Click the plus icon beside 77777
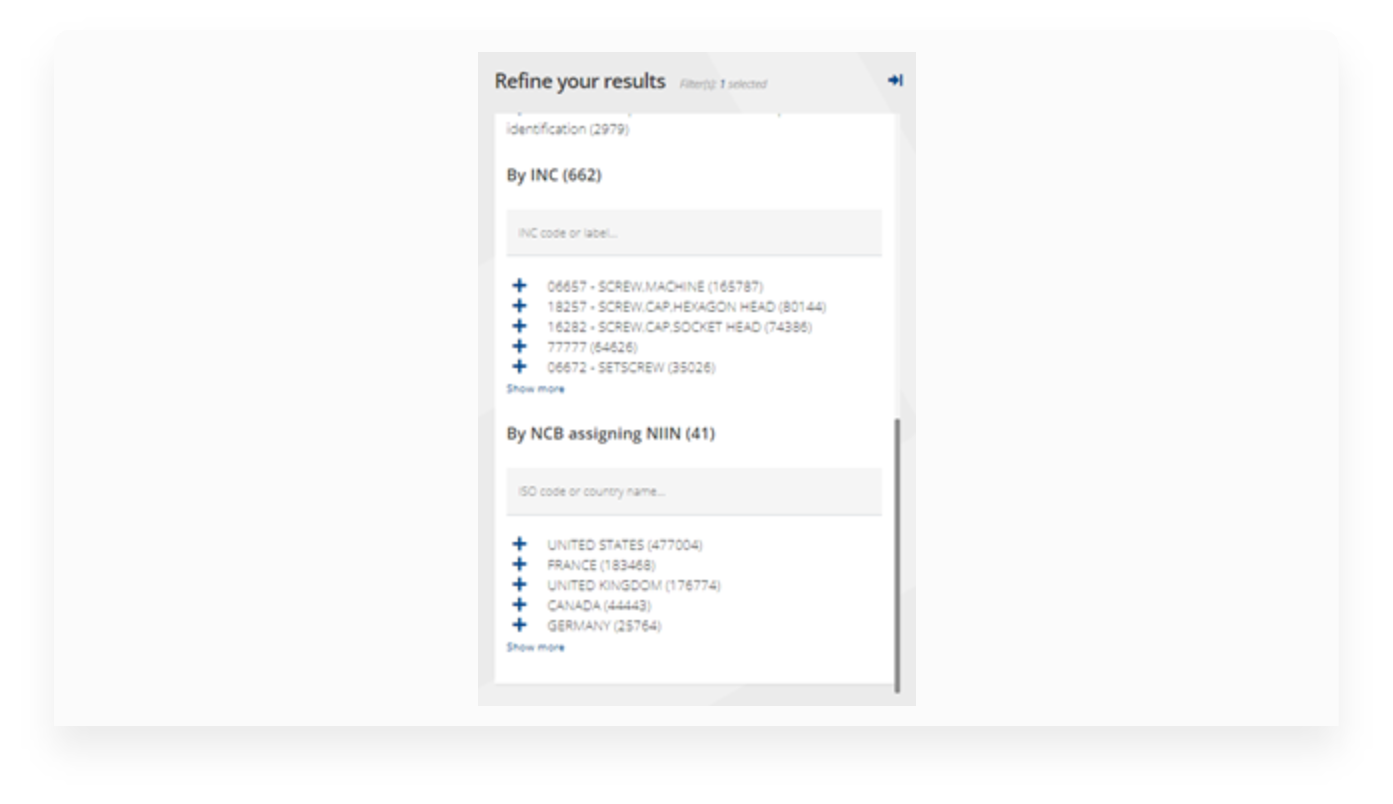Image resolution: width=1393 pixels, height=804 pixels. point(519,347)
